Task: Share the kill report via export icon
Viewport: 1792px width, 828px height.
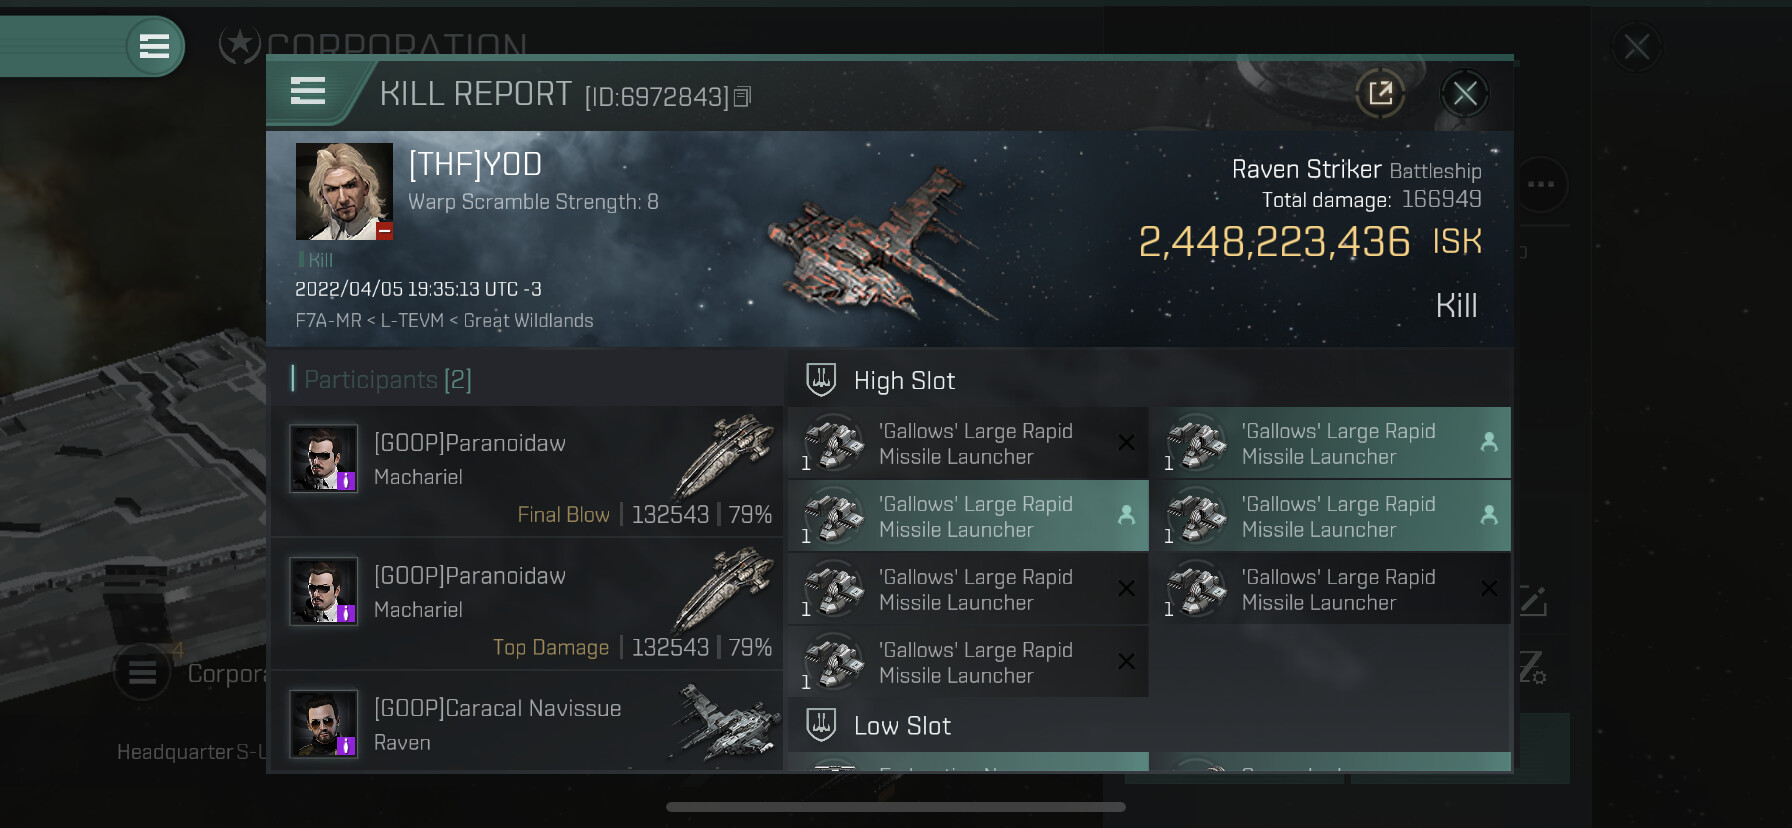Action: pos(1380,94)
